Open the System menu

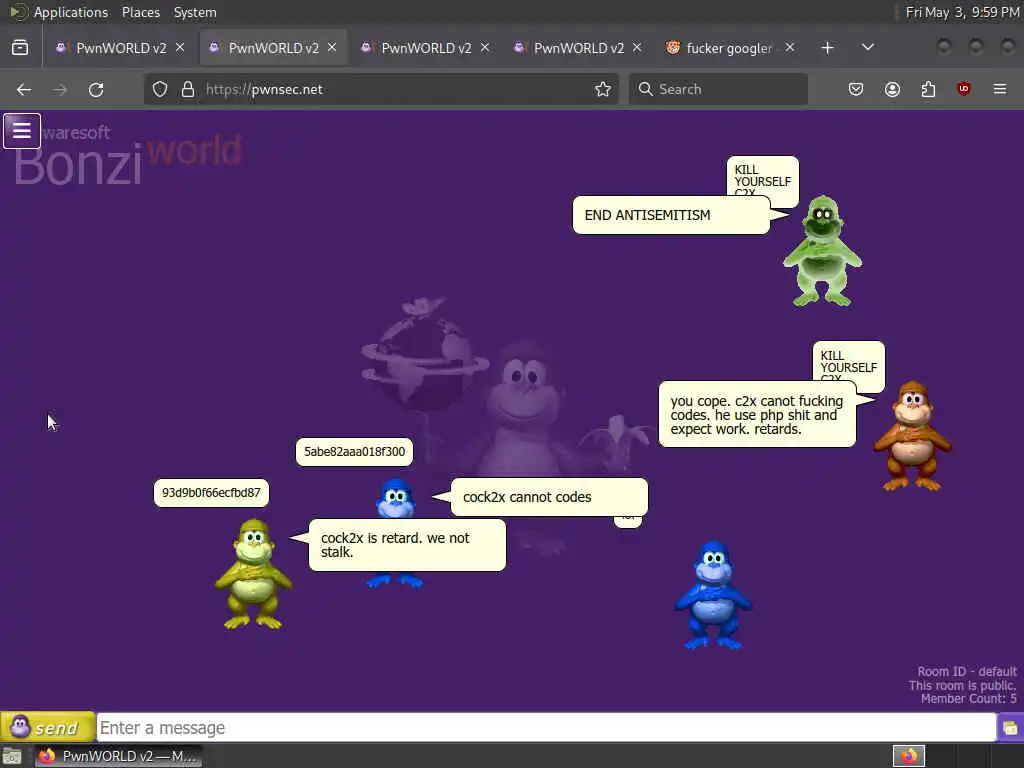195,12
